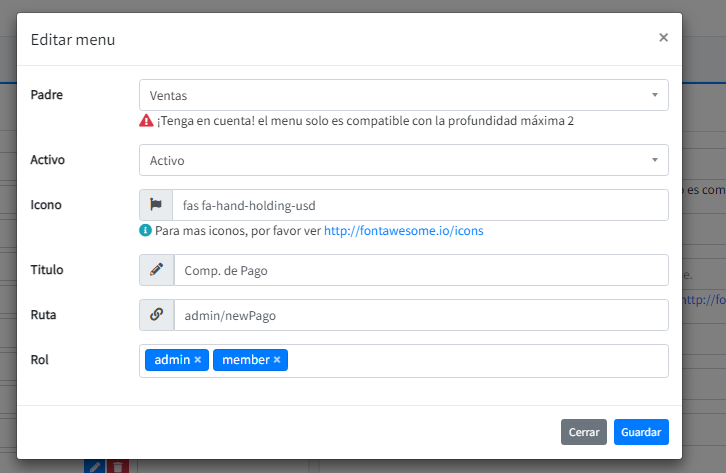Screen dimensions: 726x473
Task: Click the red trash delete button behind modal
Action: (x=118, y=466)
